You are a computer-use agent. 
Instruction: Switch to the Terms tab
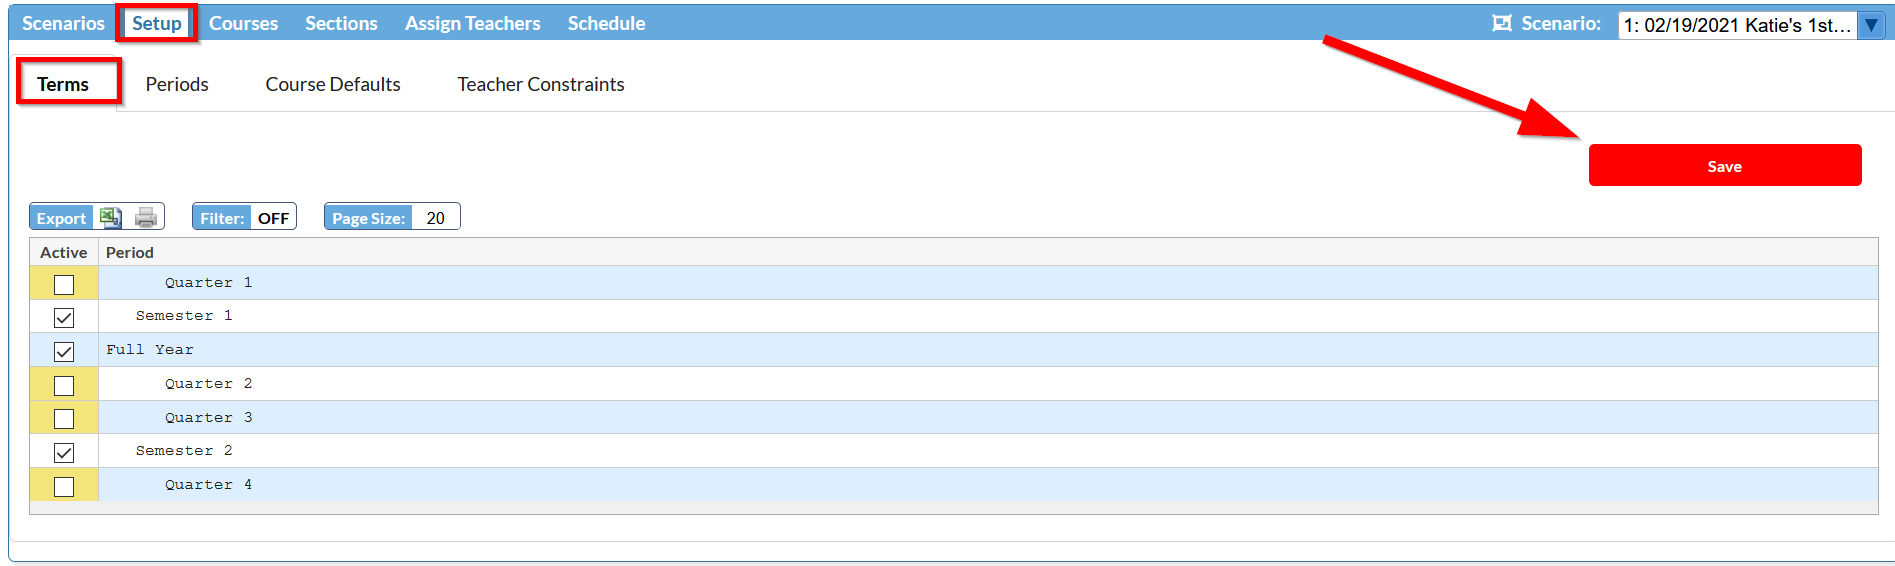pyautogui.click(x=63, y=84)
